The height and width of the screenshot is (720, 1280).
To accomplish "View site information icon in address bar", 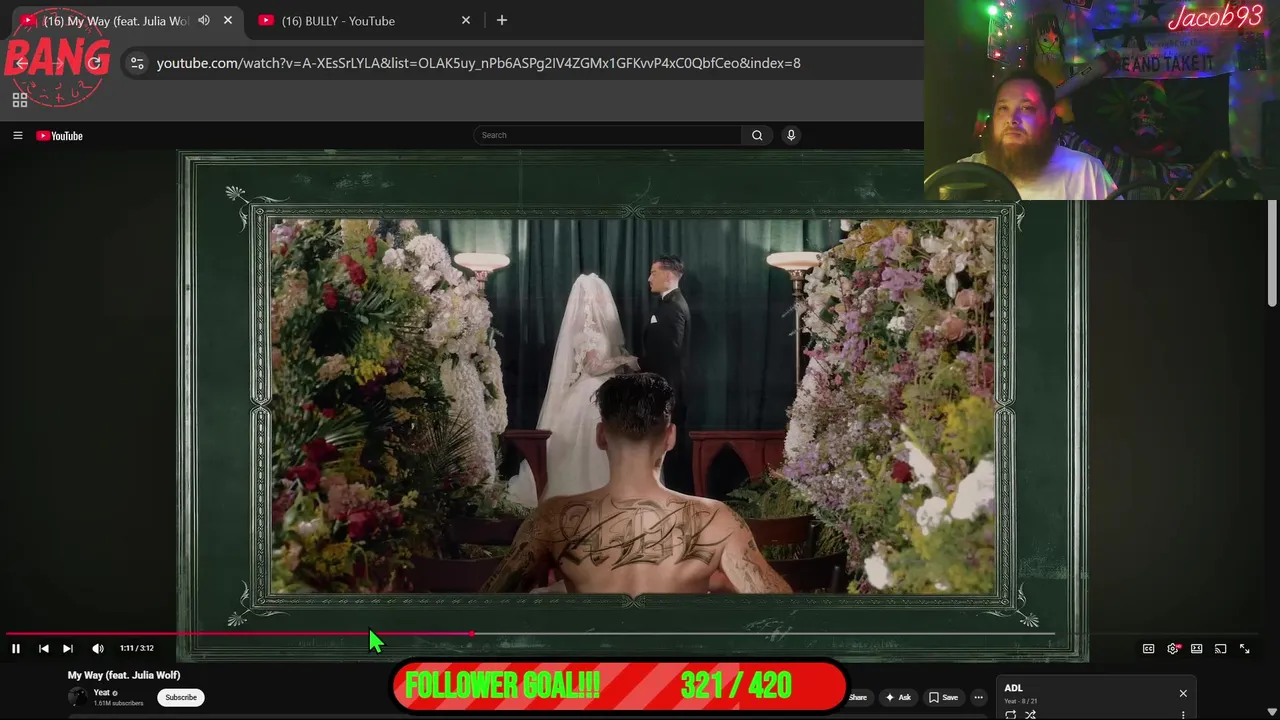I will coord(137,63).
